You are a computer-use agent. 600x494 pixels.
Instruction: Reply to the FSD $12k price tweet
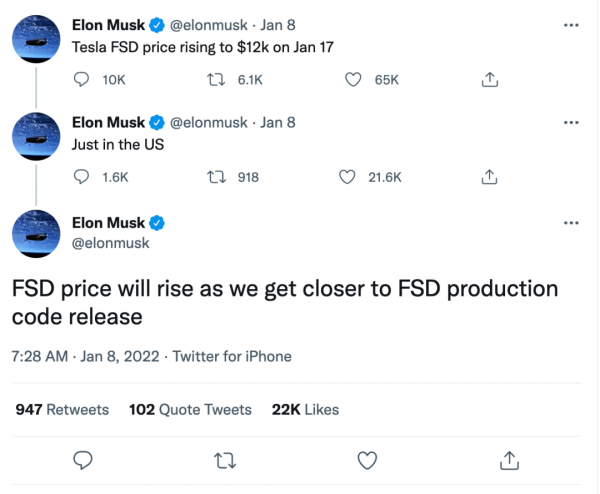point(83,79)
